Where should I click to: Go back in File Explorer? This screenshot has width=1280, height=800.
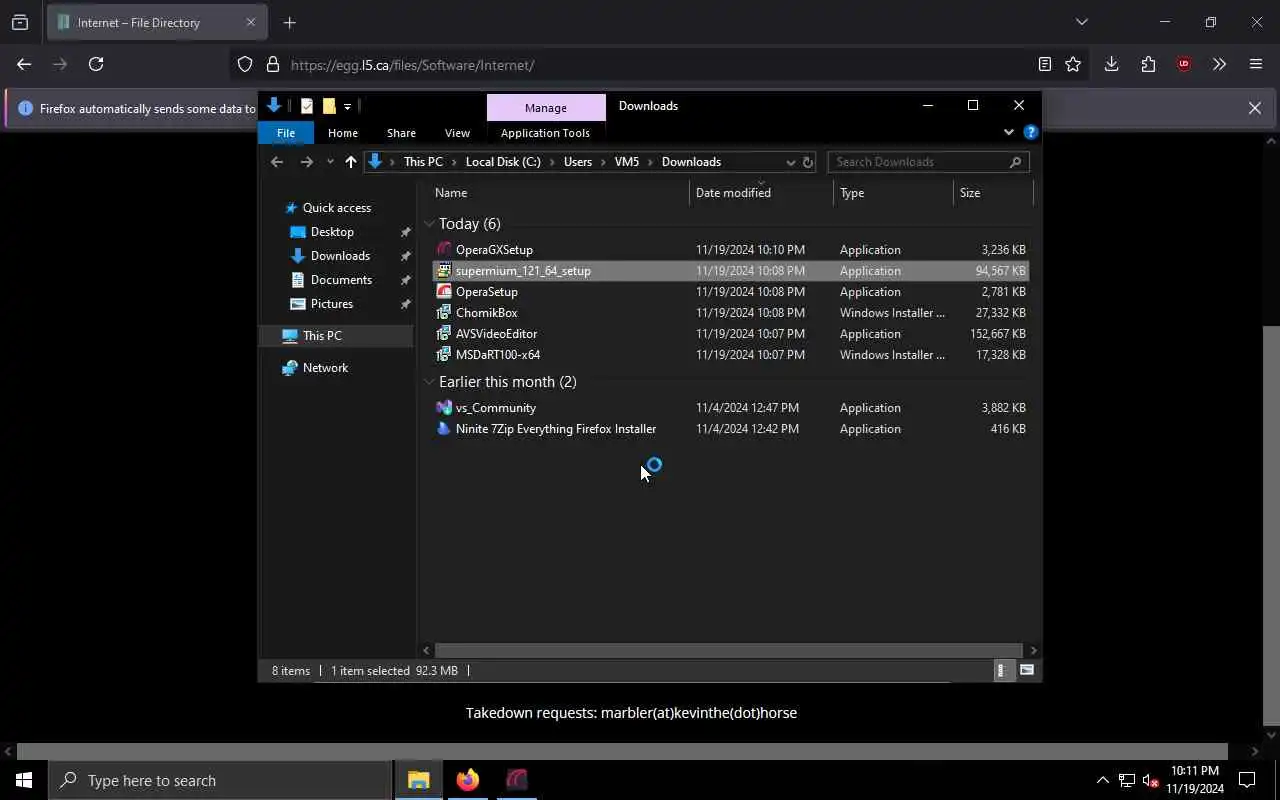click(x=277, y=162)
